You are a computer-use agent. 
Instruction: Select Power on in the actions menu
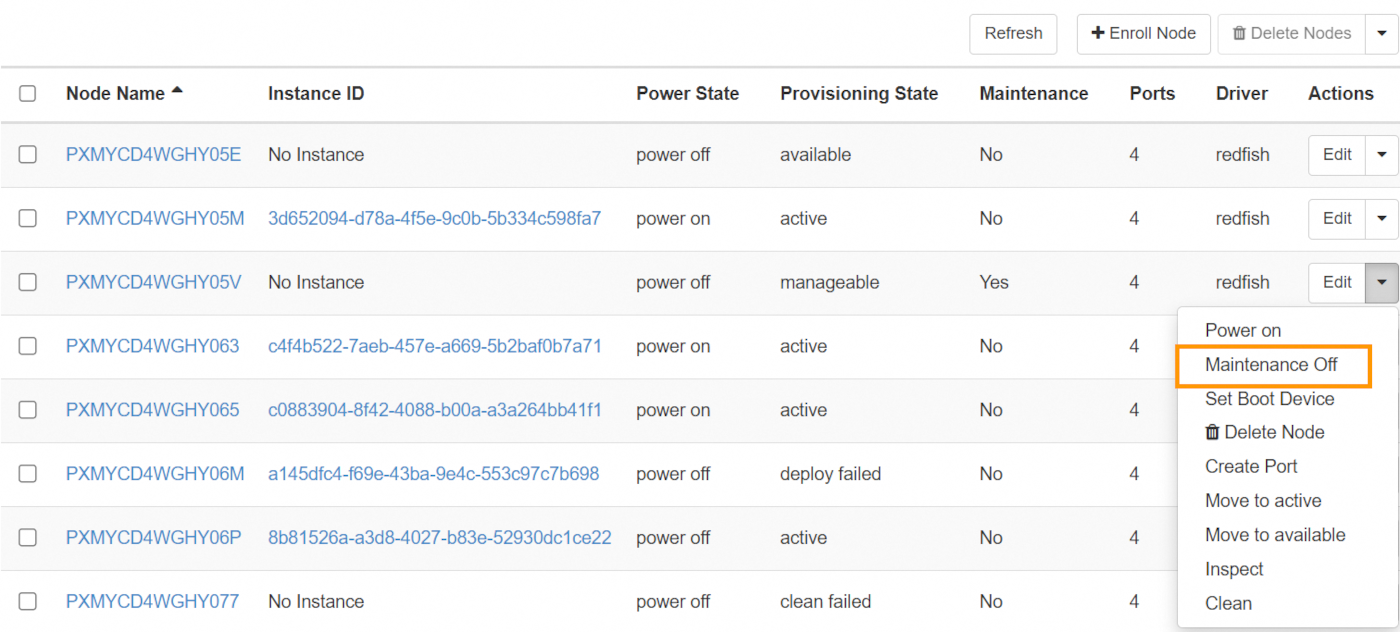coord(1243,331)
